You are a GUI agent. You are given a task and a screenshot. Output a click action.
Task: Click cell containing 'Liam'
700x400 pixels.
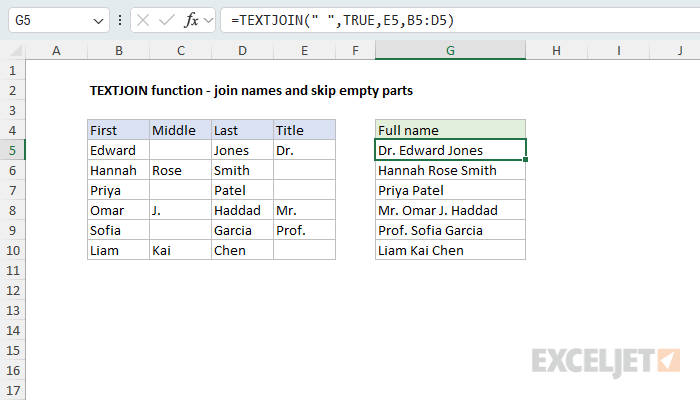click(119, 250)
